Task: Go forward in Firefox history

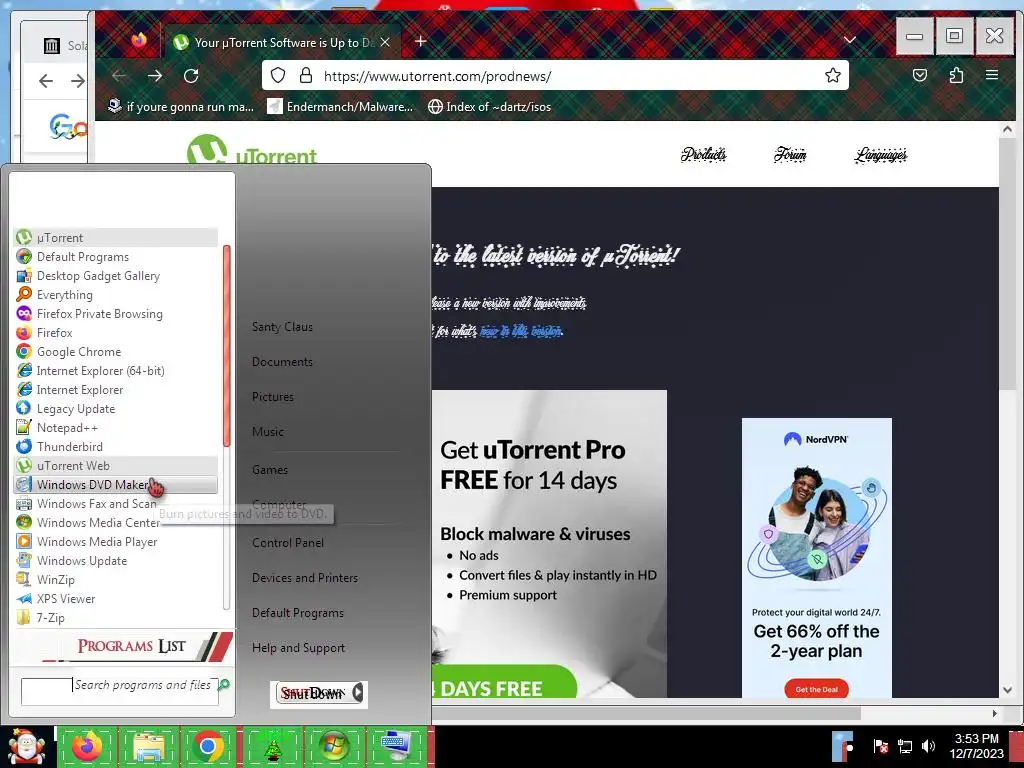Action: [155, 76]
